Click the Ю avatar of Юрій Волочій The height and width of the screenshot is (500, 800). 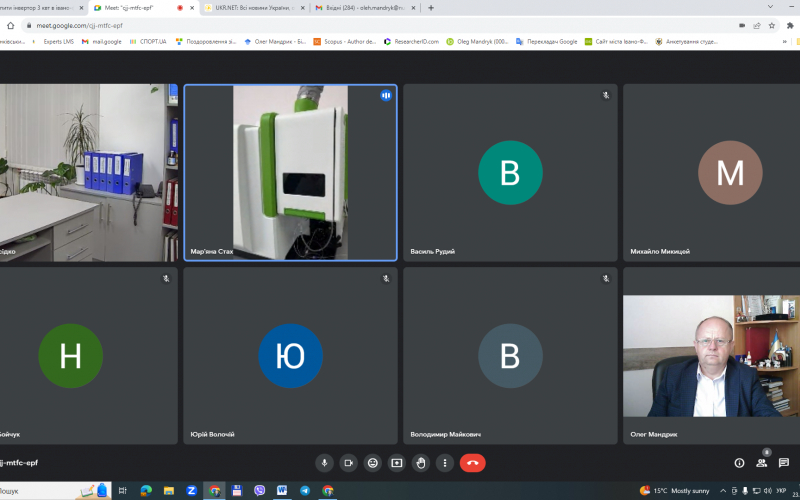point(290,356)
